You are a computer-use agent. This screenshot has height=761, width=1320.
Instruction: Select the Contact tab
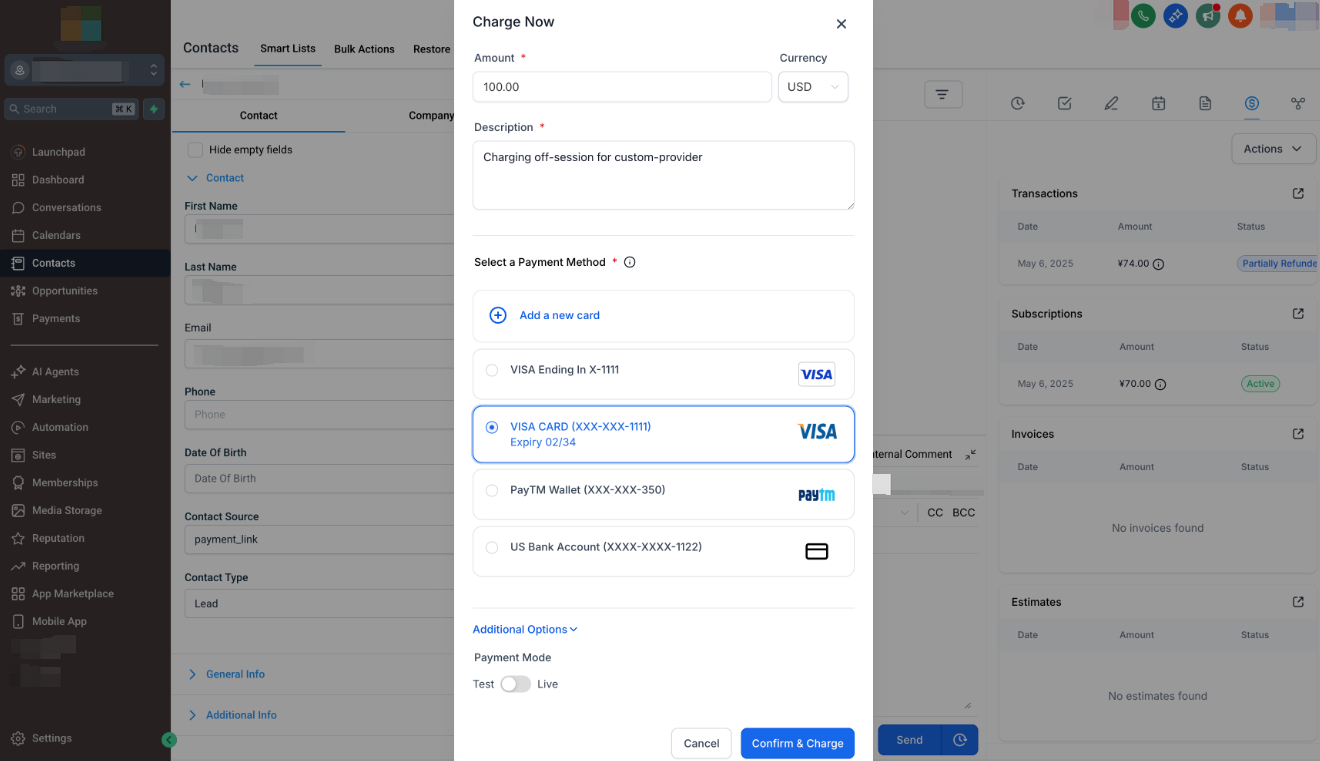click(x=258, y=116)
